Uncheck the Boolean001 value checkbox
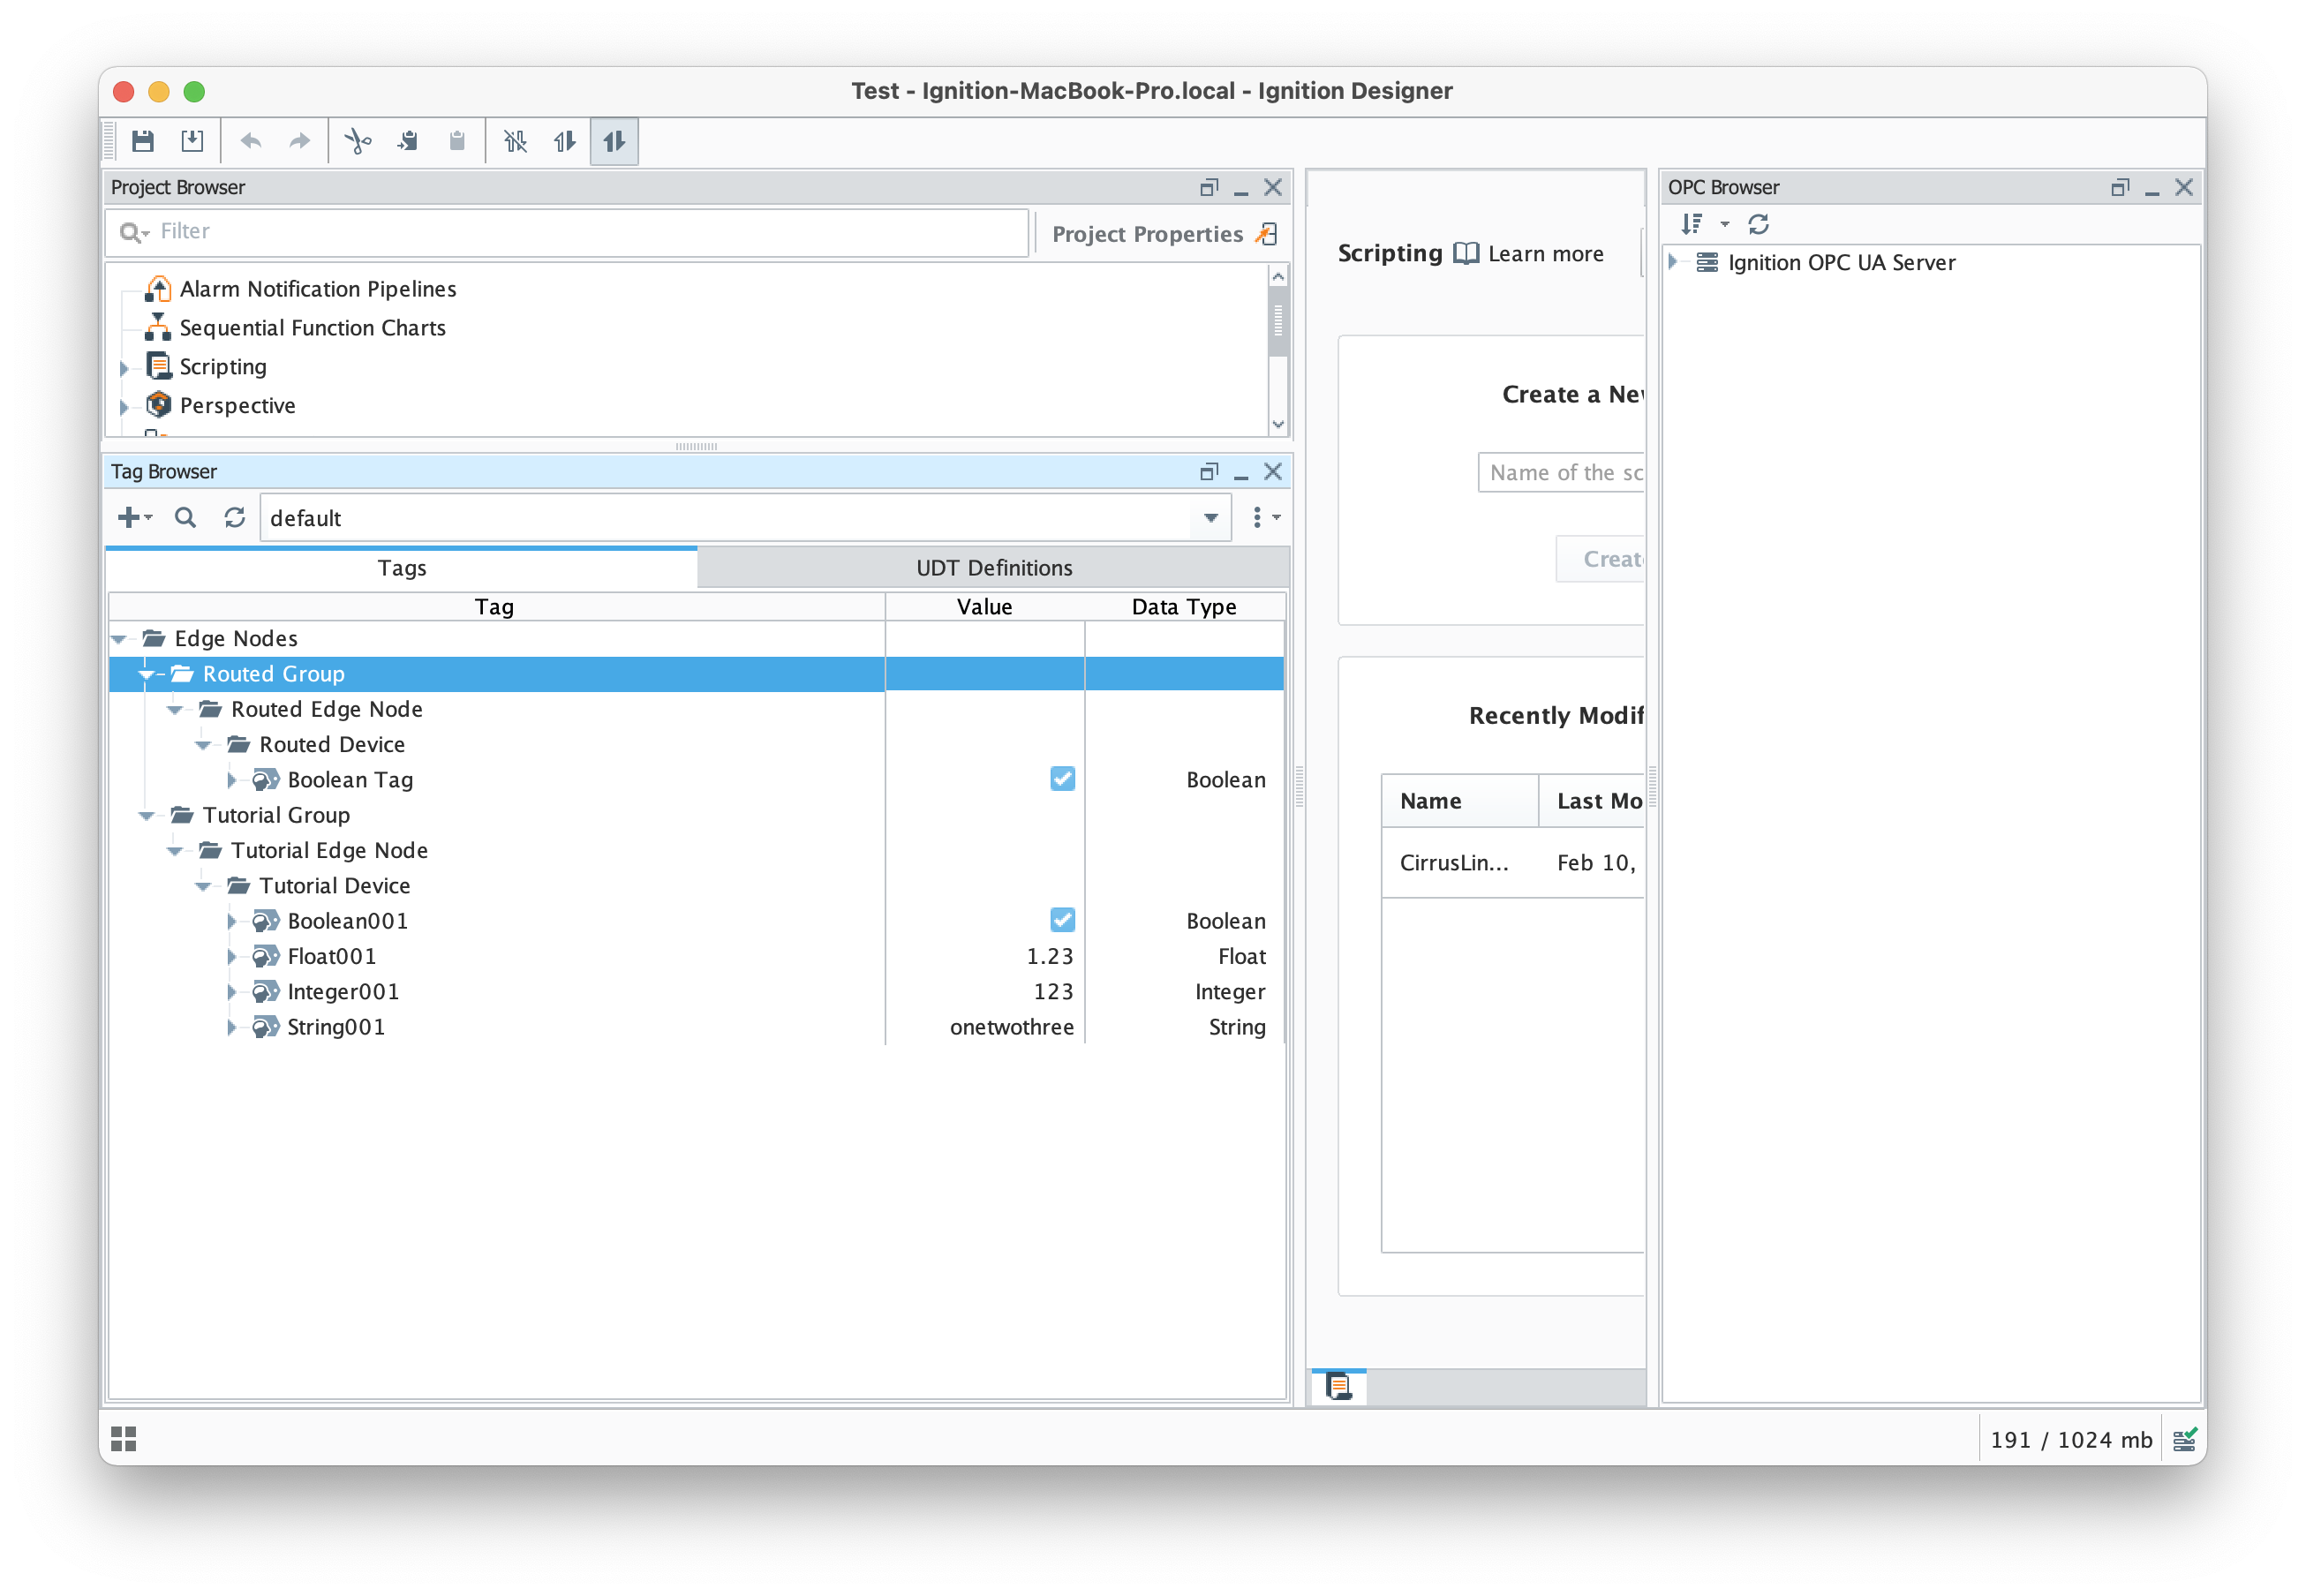This screenshot has height=1596, width=2306. click(1062, 920)
